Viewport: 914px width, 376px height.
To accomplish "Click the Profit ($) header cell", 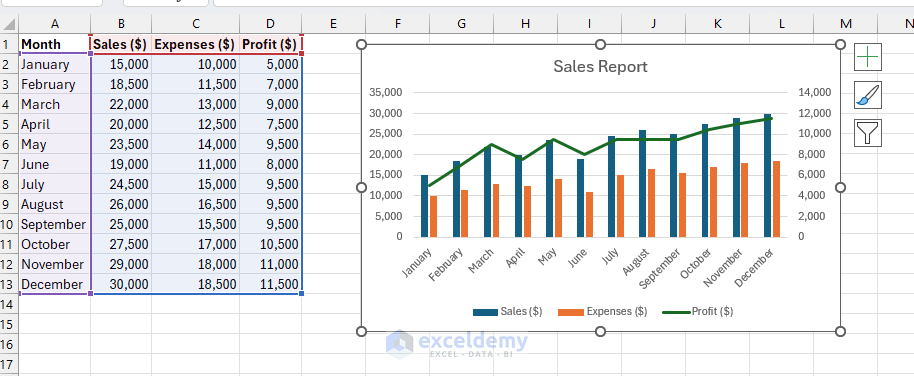I will [270, 44].
